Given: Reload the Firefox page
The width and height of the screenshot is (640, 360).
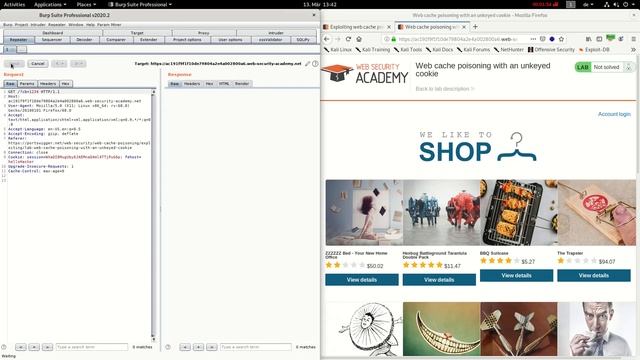Looking at the screenshot, I should pos(348,39).
